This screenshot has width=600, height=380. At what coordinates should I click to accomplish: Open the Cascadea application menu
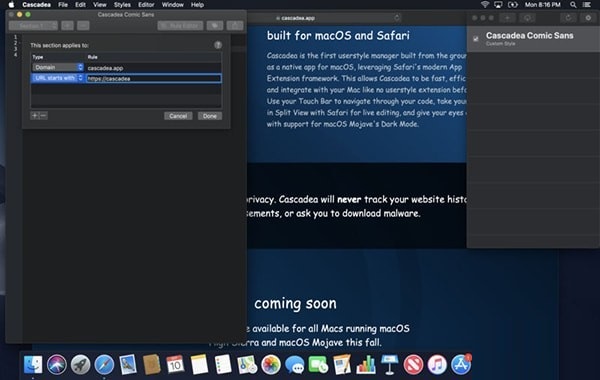(x=36, y=5)
